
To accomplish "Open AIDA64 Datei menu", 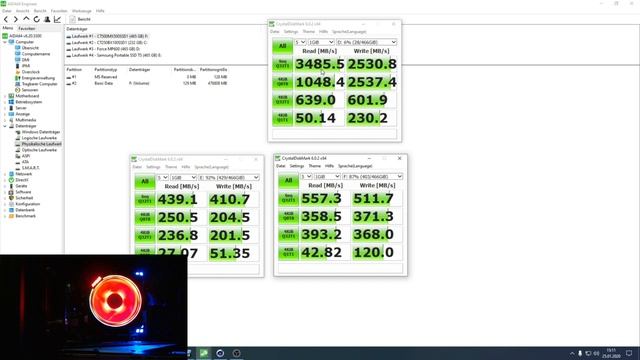I will 7,11.
